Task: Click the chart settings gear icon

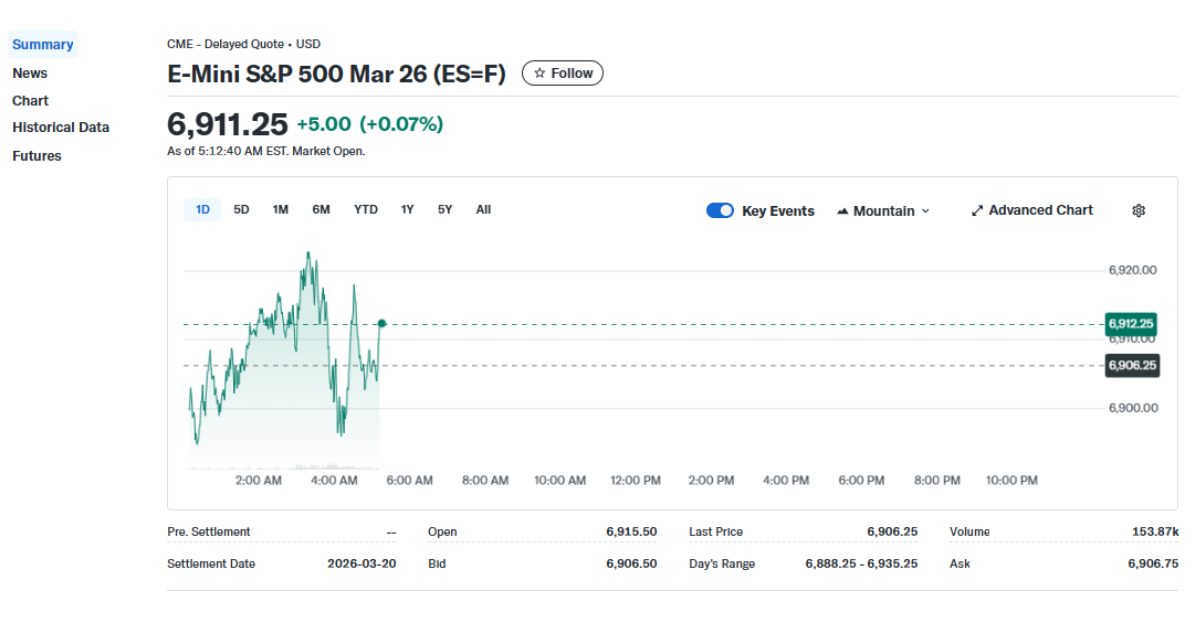Action: coord(1138,210)
